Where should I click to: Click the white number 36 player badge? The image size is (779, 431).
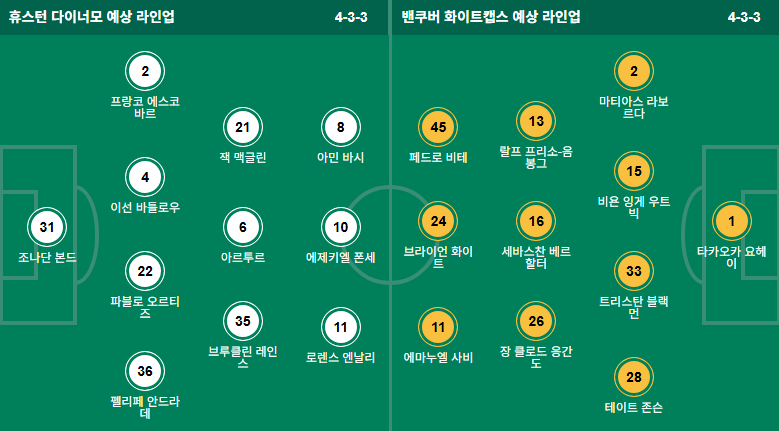point(145,371)
